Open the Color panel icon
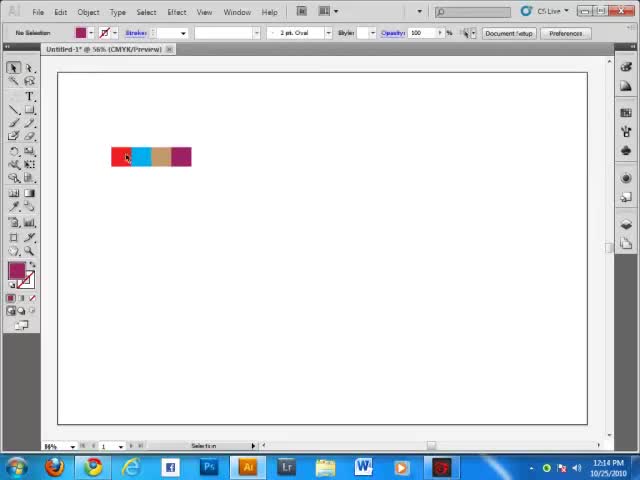Screen dimensions: 640x480 pyautogui.click(x=626, y=67)
